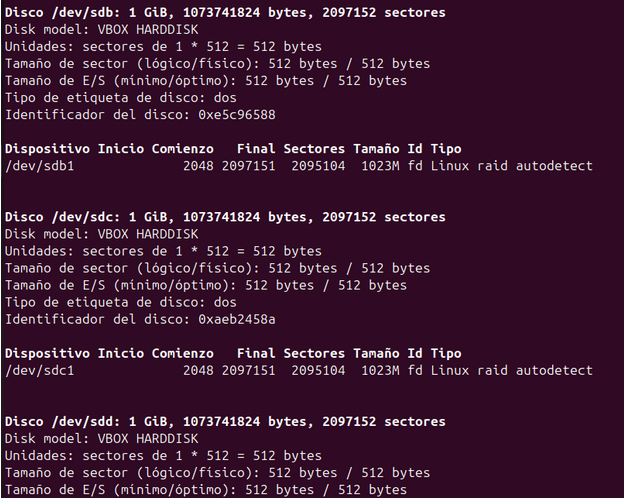Click end sector 2097151 in the sdc1 row
Image resolution: width=624 pixels, height=498 pixels.
click(248, 370)
